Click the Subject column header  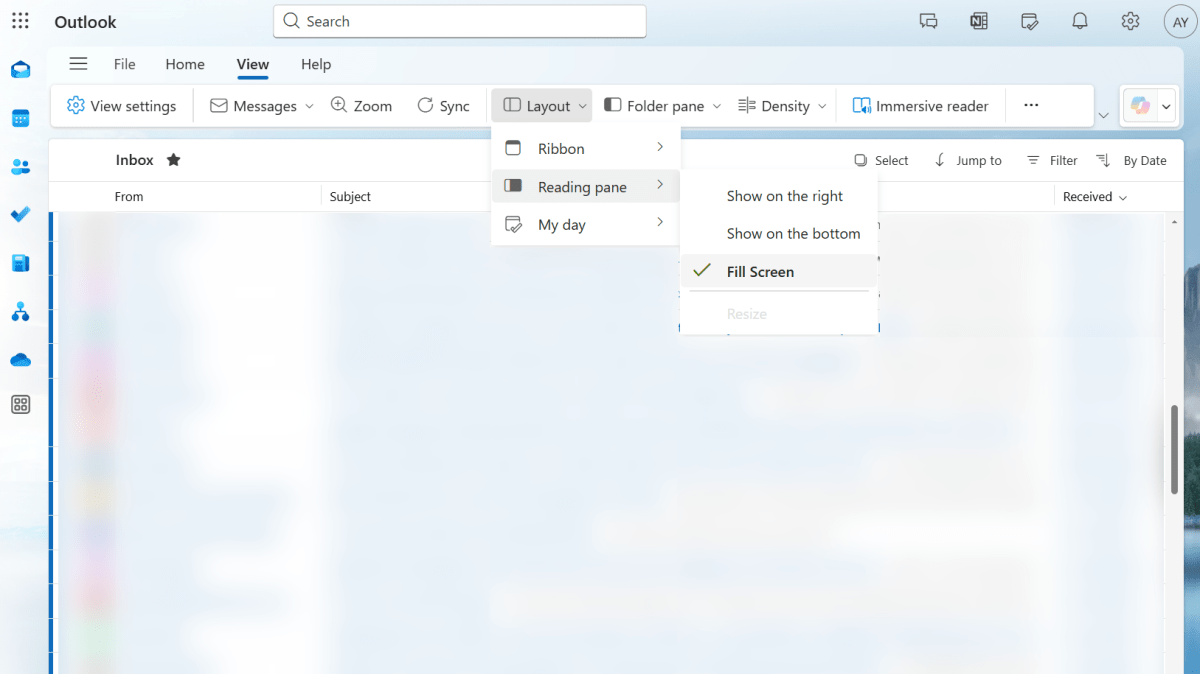point(350,197)
